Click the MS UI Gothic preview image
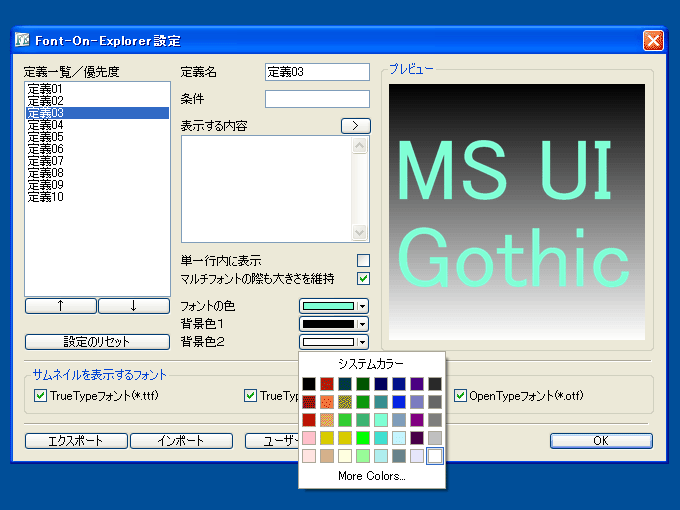This screenshot has height=510, width=680. click(x=517, y=212)
